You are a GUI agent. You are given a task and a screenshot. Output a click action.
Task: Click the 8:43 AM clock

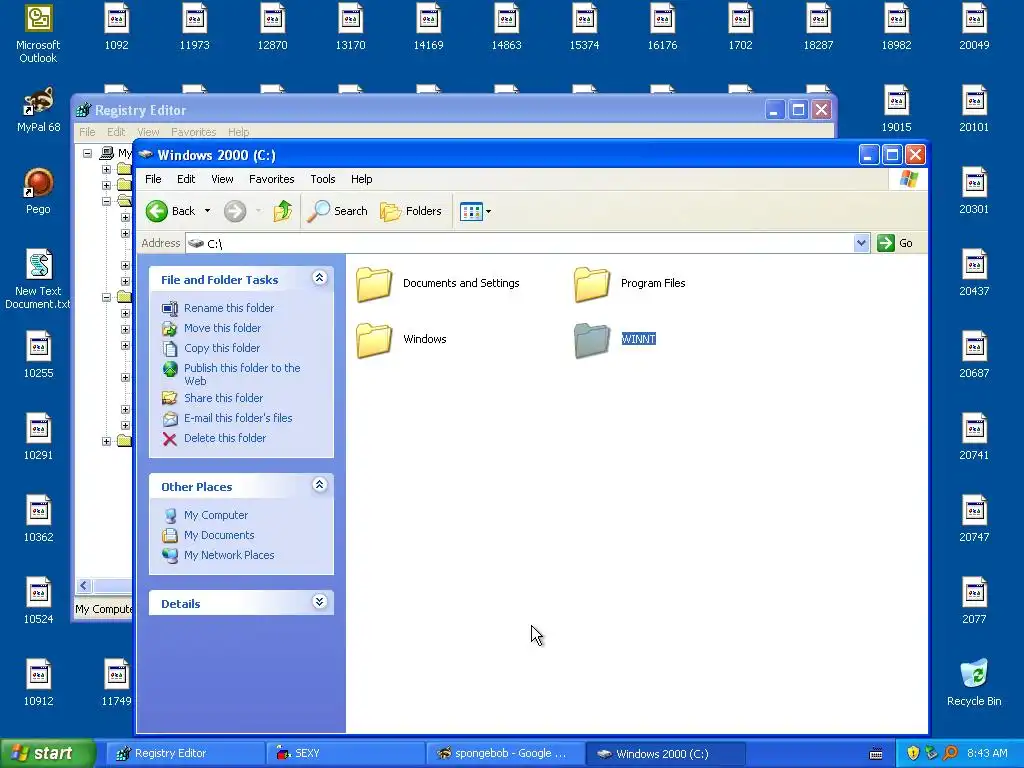[x=987, y=753]
